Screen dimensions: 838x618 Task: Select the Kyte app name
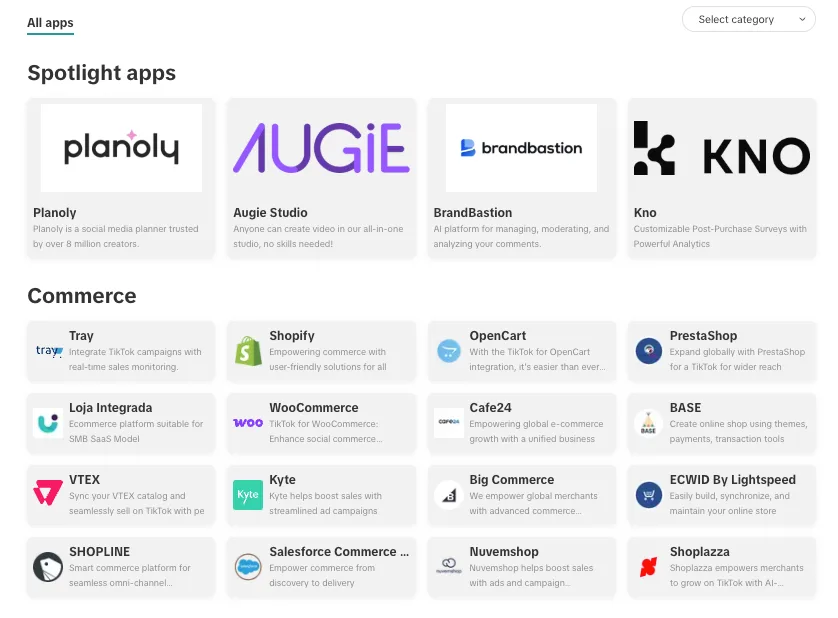click(x=282, y=480)
